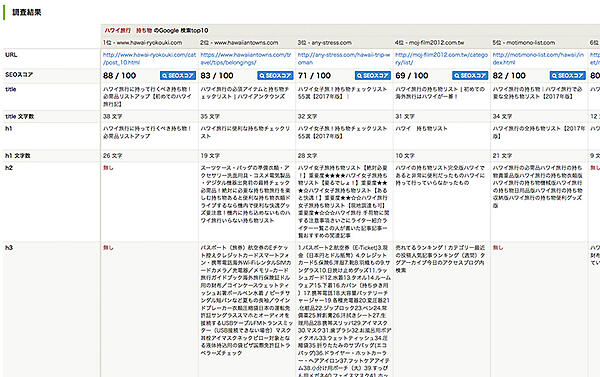
Task: Click the 82 / 100 score value
Action: 509,75
